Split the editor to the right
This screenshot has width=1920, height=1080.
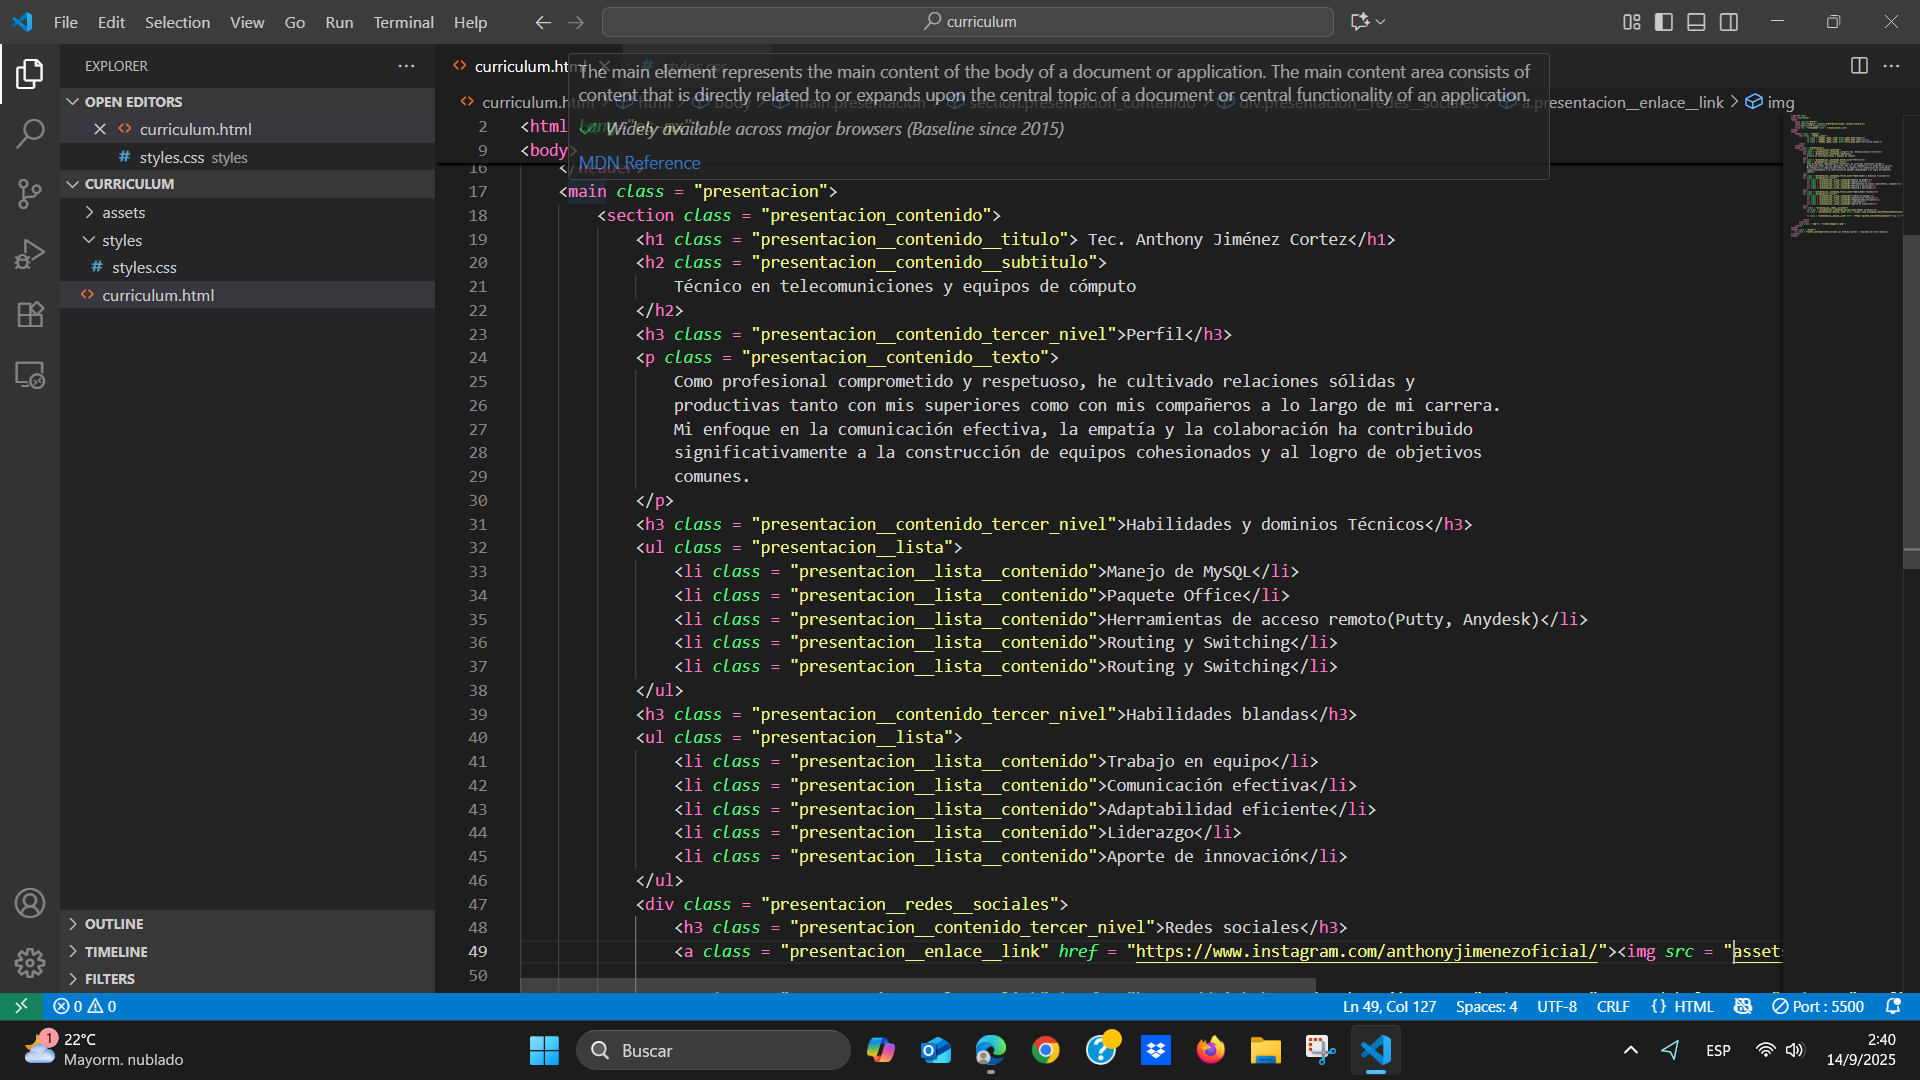click(1859, 66)
